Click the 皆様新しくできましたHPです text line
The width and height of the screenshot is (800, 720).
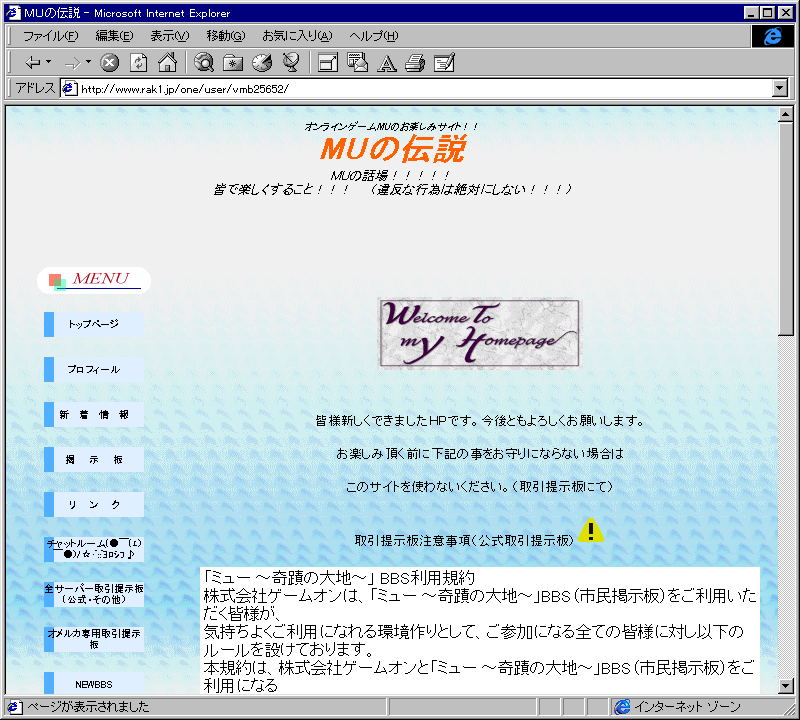479,420
